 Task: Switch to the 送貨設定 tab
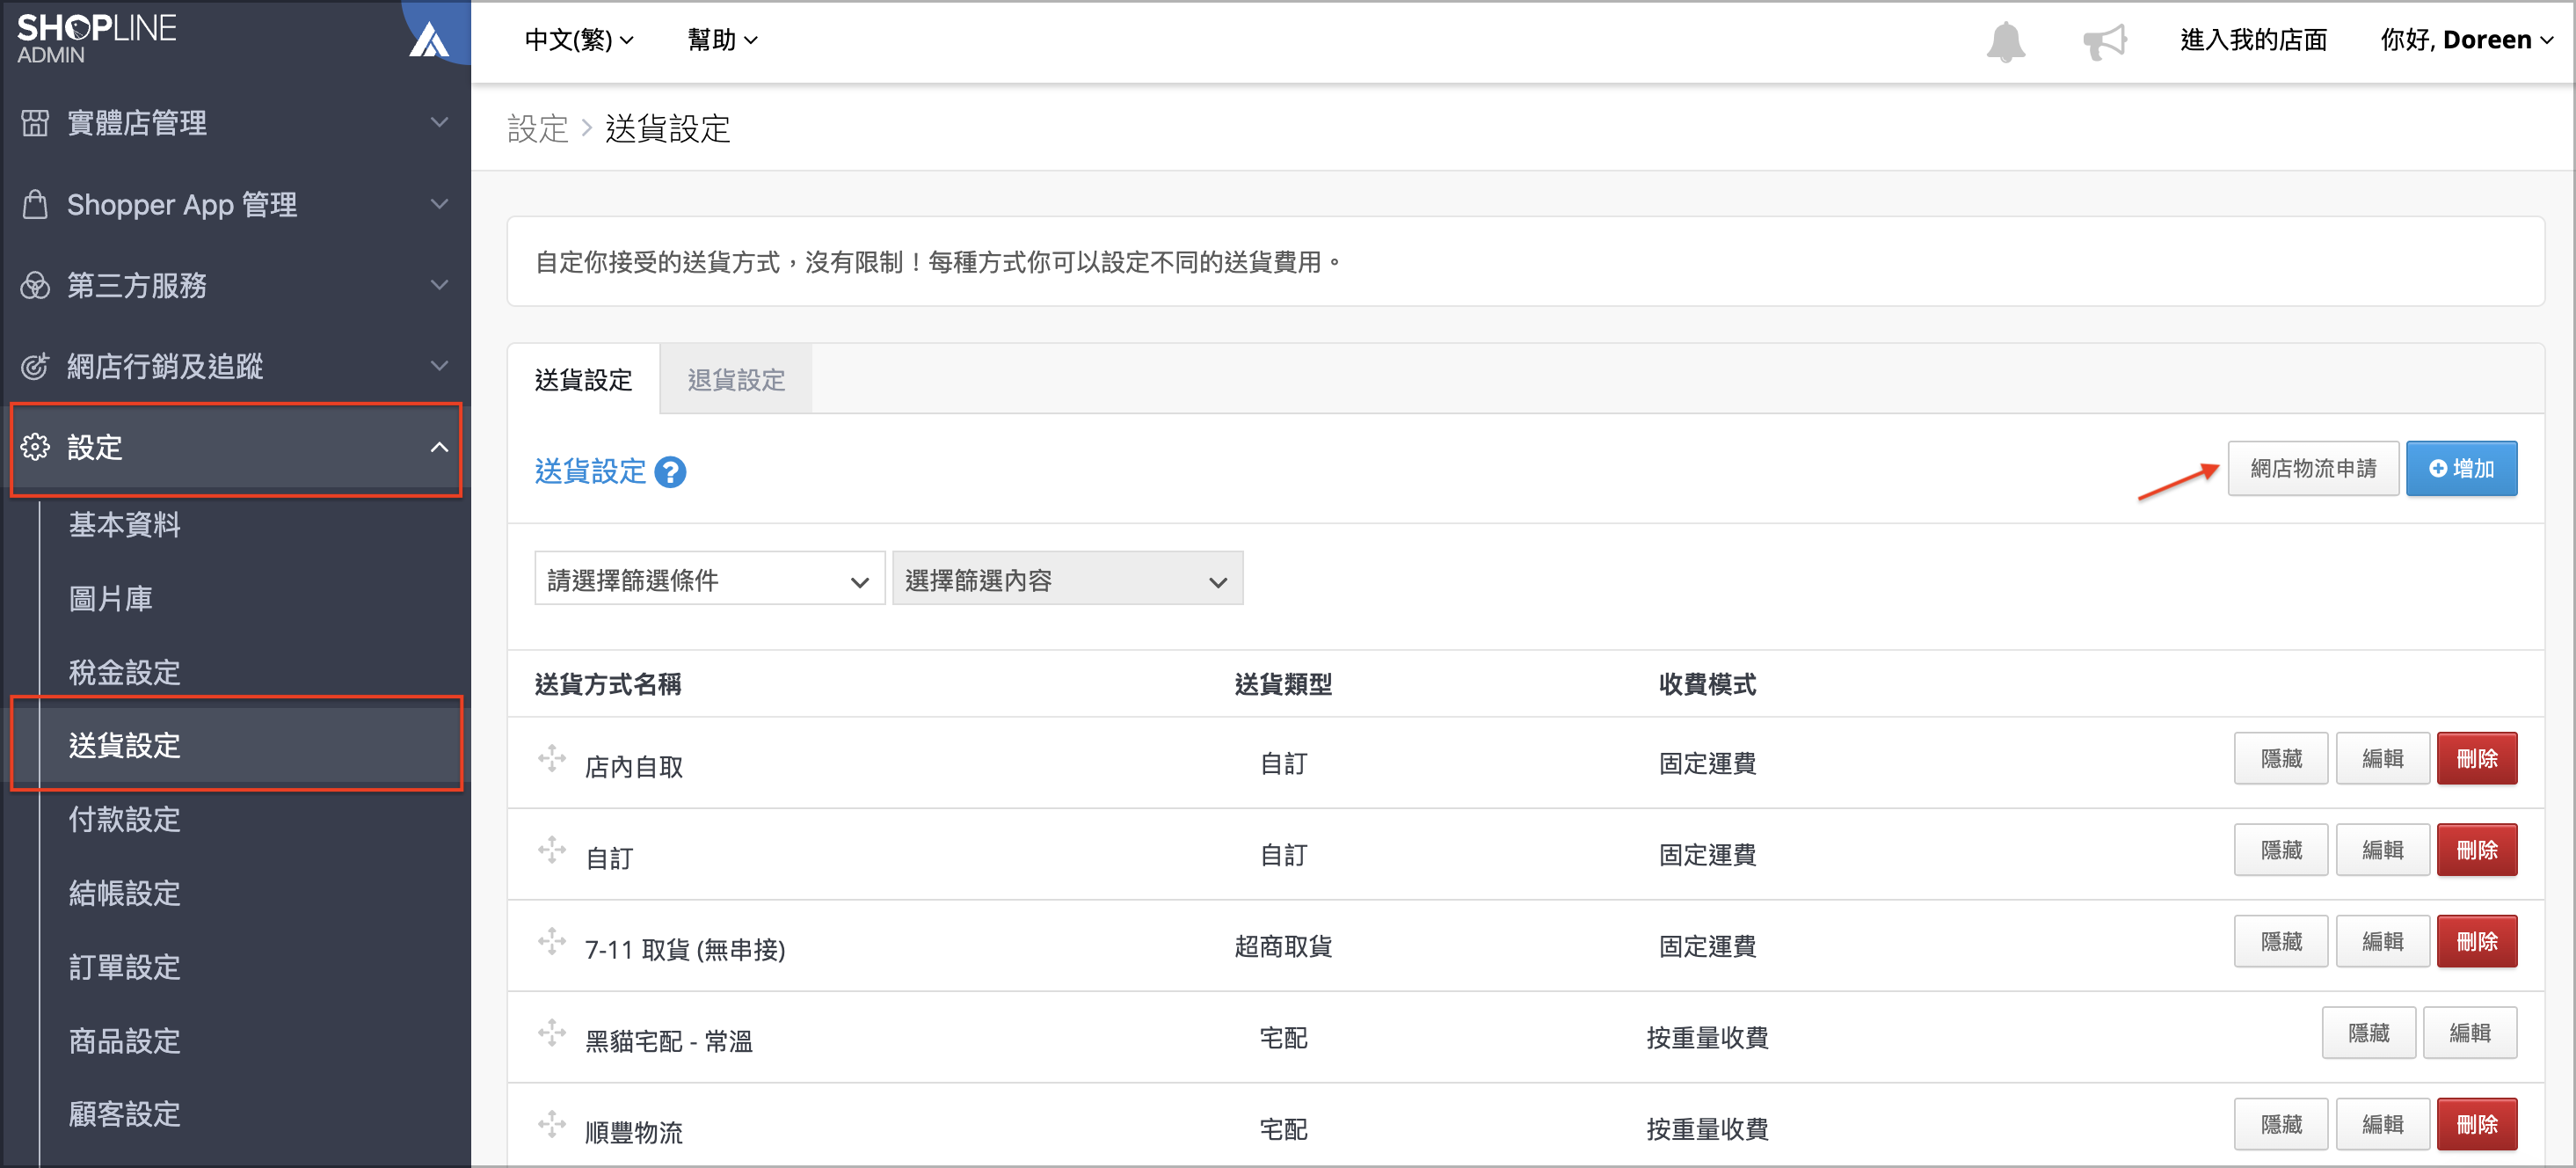583,380
